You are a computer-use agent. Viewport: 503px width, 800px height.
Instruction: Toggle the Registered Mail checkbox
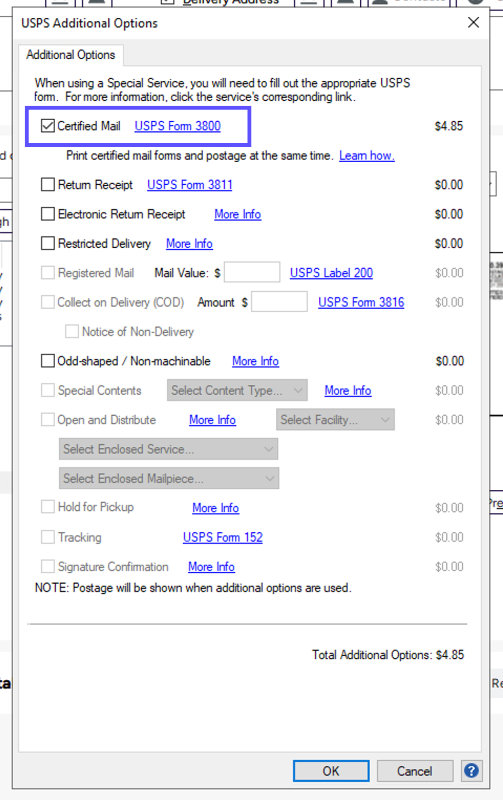pos(48,272)
